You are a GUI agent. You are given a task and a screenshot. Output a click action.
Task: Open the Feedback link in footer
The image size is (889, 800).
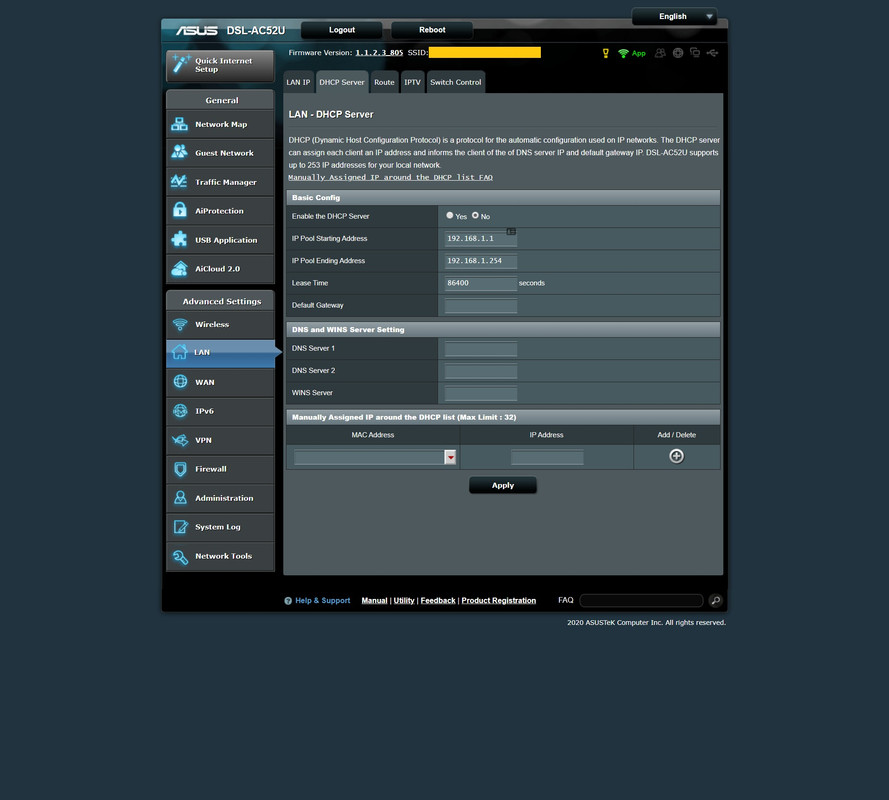[x=438, y=600]
